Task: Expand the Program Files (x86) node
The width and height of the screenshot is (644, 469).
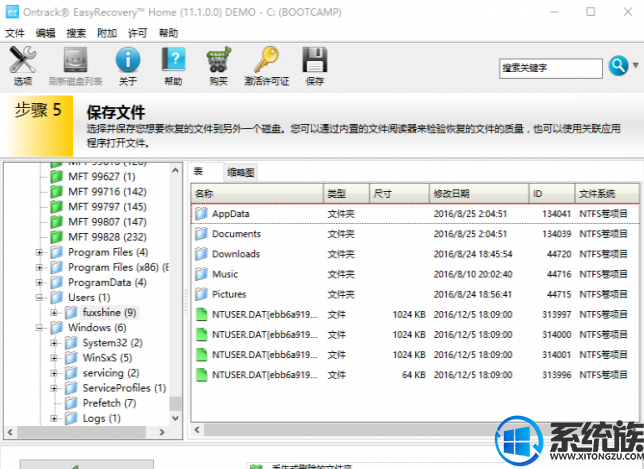Action: tap(39, 267)
